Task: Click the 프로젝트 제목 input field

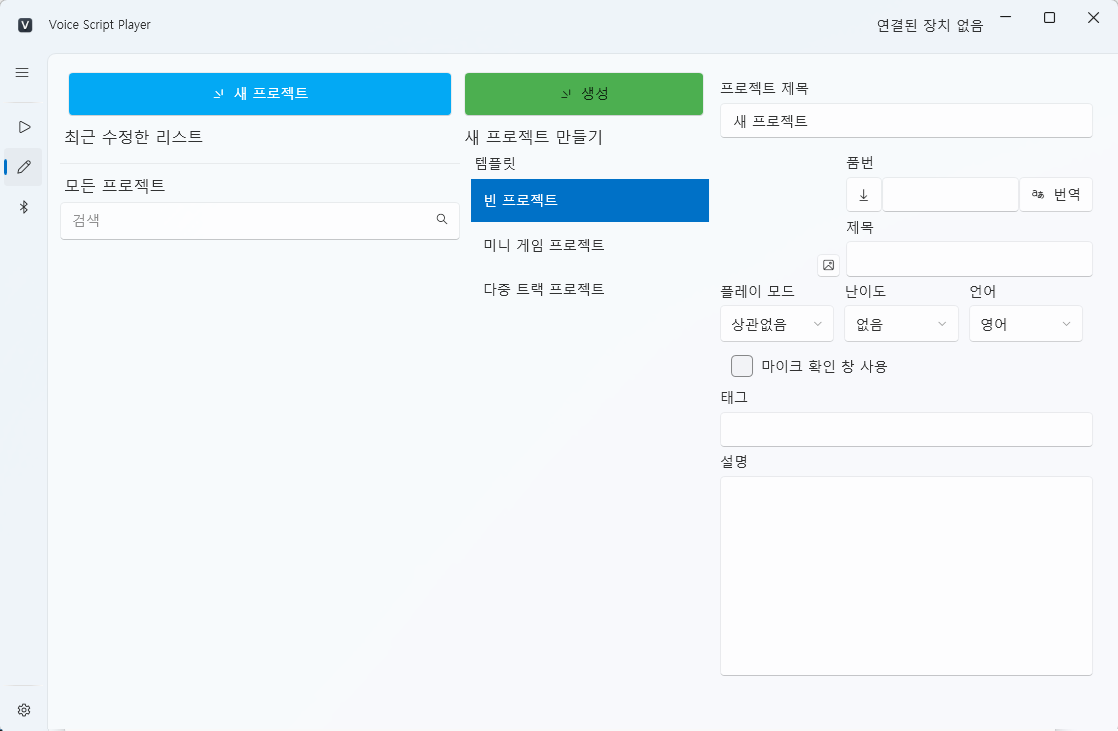Action: point(906,120)
